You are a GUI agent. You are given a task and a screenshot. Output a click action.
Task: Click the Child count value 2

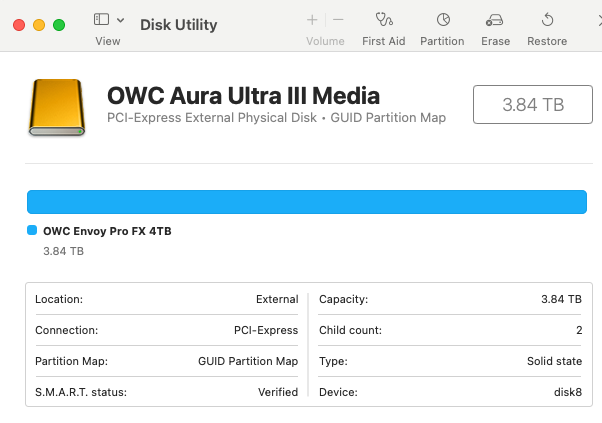tap(579, 330)
